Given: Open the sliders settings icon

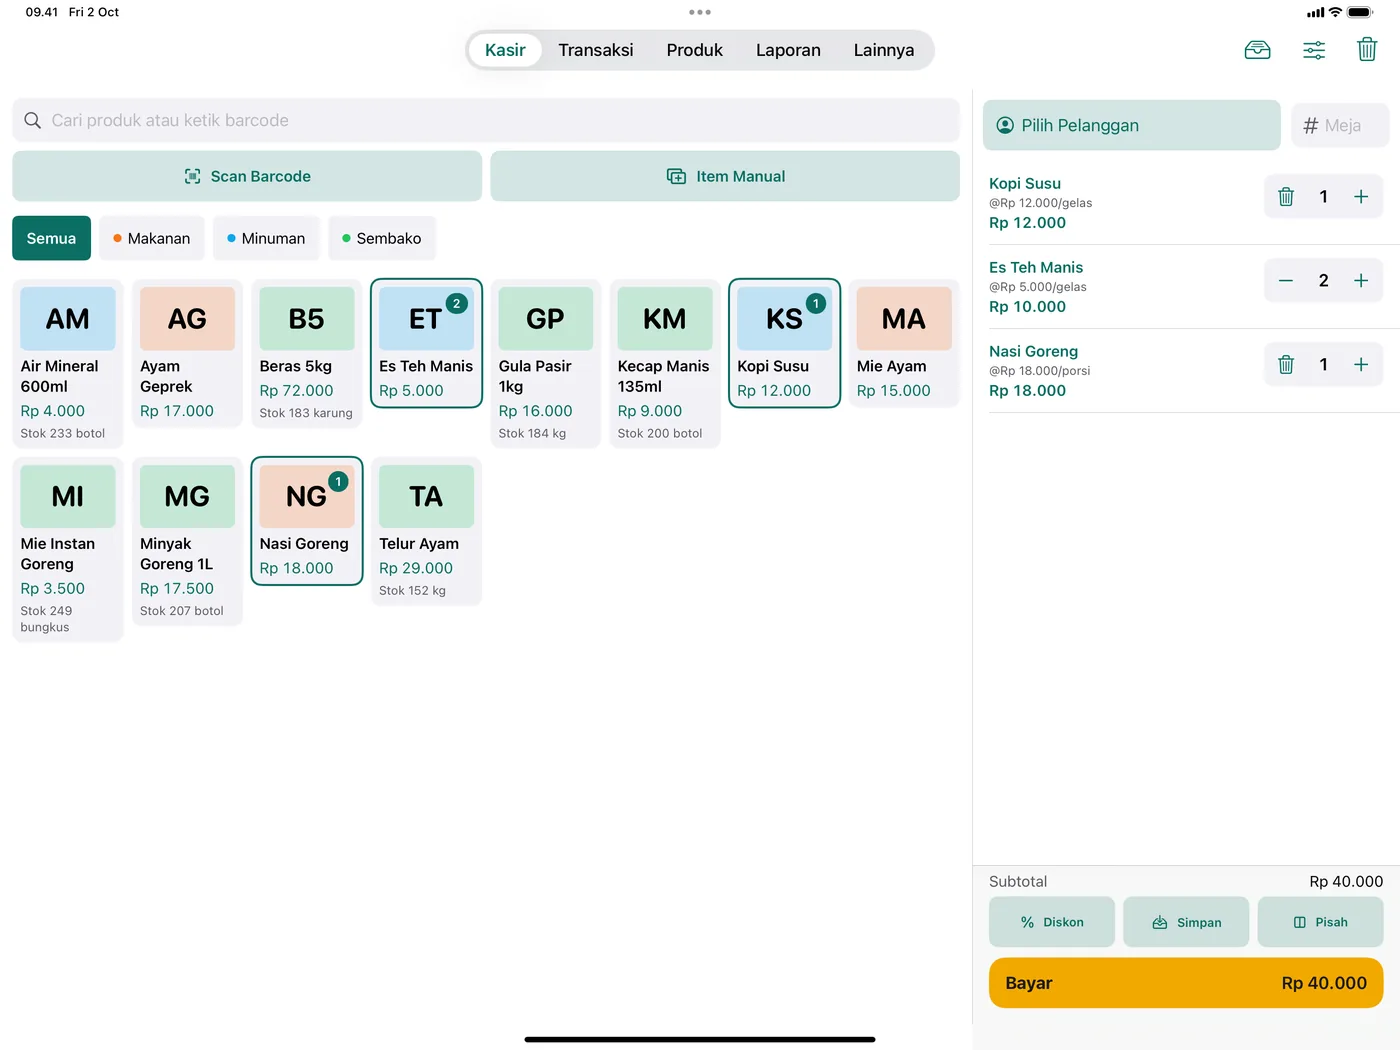Looking at the screenshot, I should tap(1314, 50).
